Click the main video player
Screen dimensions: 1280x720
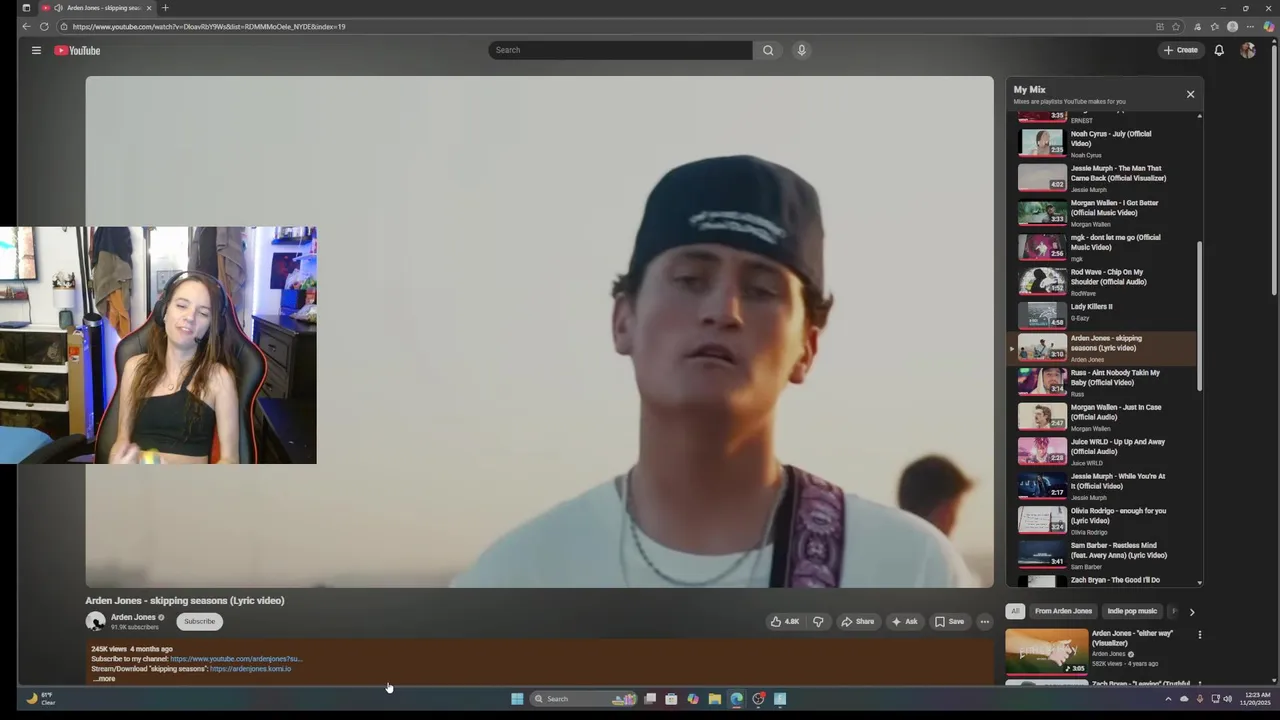point(540,332)
